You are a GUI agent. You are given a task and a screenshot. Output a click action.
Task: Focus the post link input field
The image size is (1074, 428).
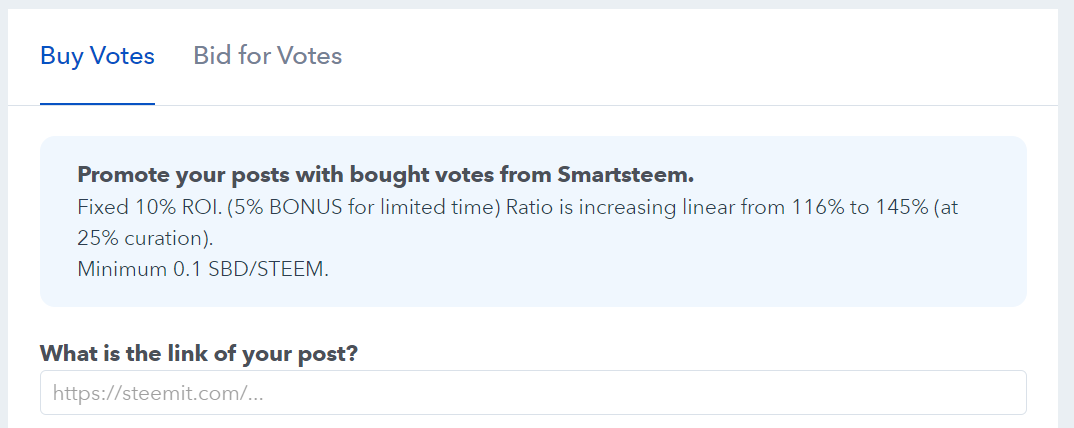(533, 393)
